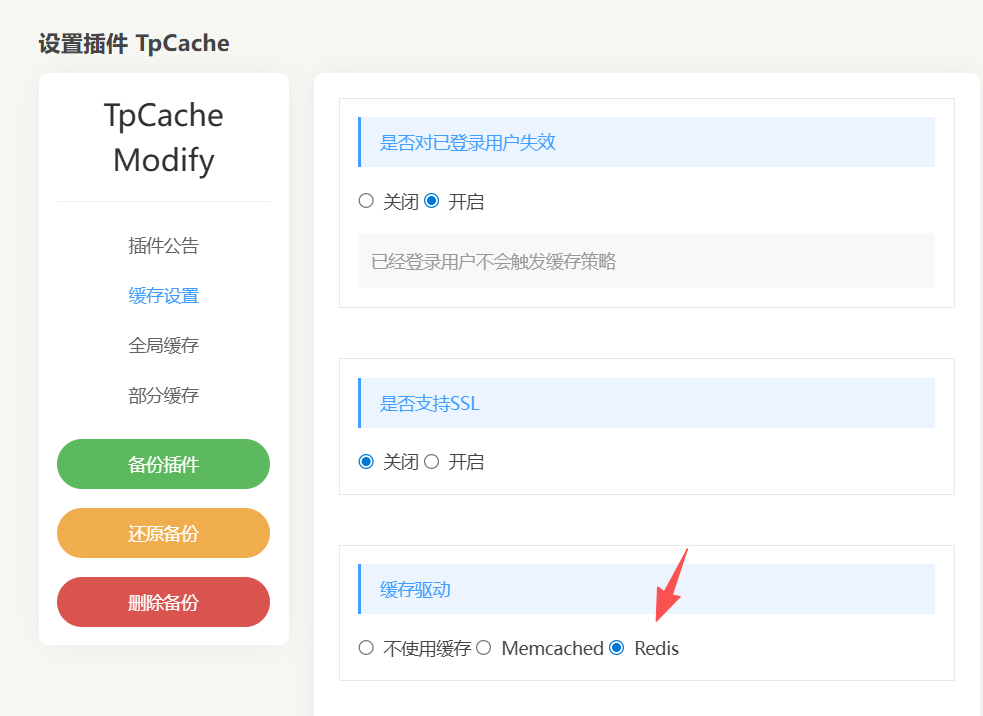Select 关闭 radio under 是否支持SSL
The width and height of the screenshot is (983, 716).
coord(366,462)
